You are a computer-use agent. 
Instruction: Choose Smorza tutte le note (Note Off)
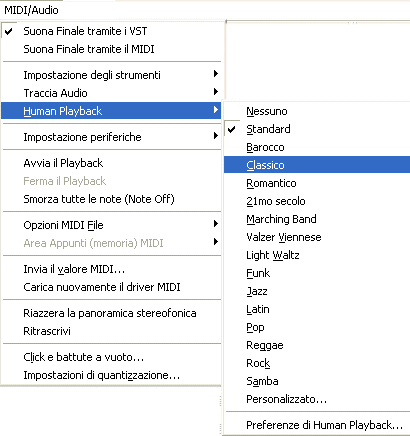pos(111,199)
